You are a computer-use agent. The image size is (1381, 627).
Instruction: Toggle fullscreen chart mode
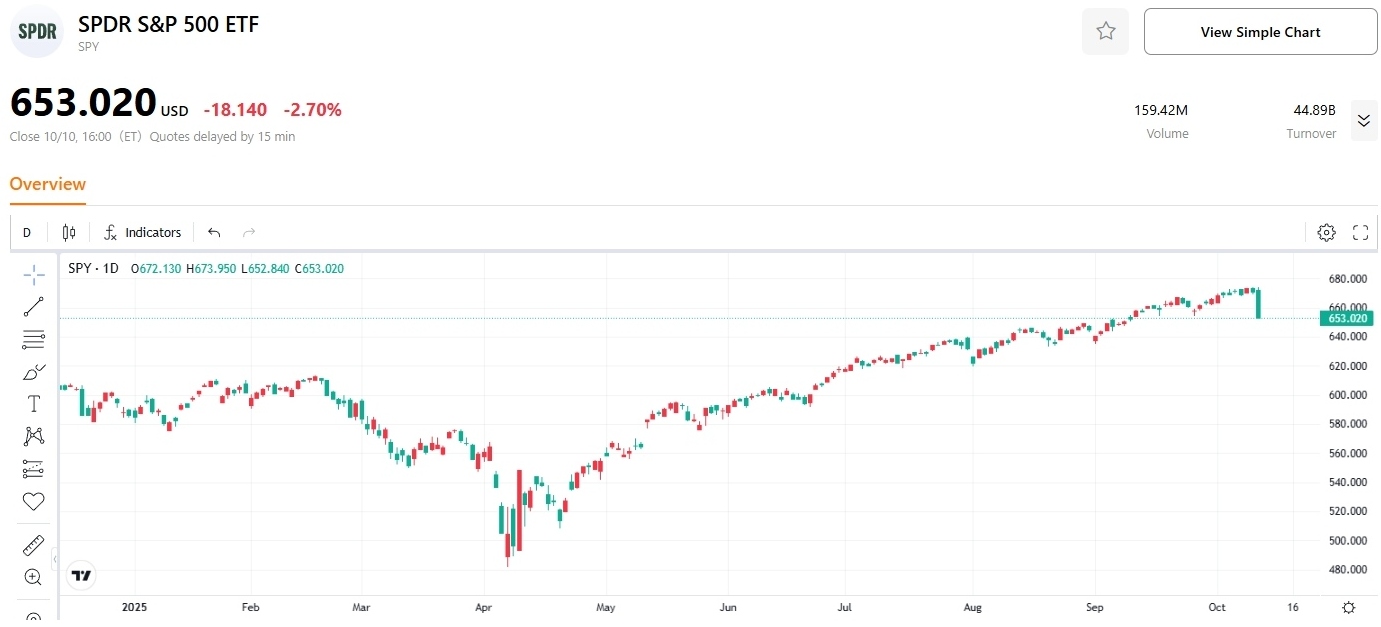[1360, 233]
